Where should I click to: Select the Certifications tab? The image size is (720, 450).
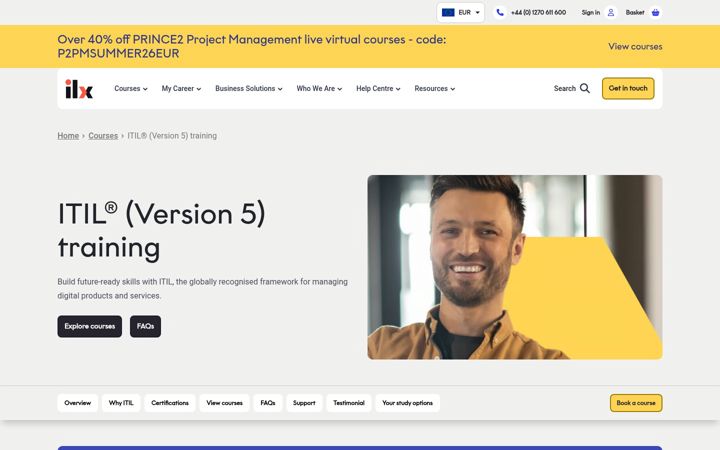[x=170, y=403]
